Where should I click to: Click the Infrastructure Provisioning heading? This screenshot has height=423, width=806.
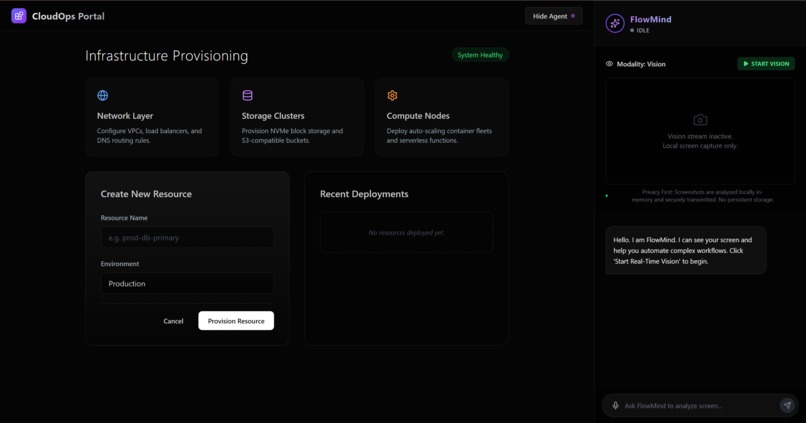click(x=167, y=56)
